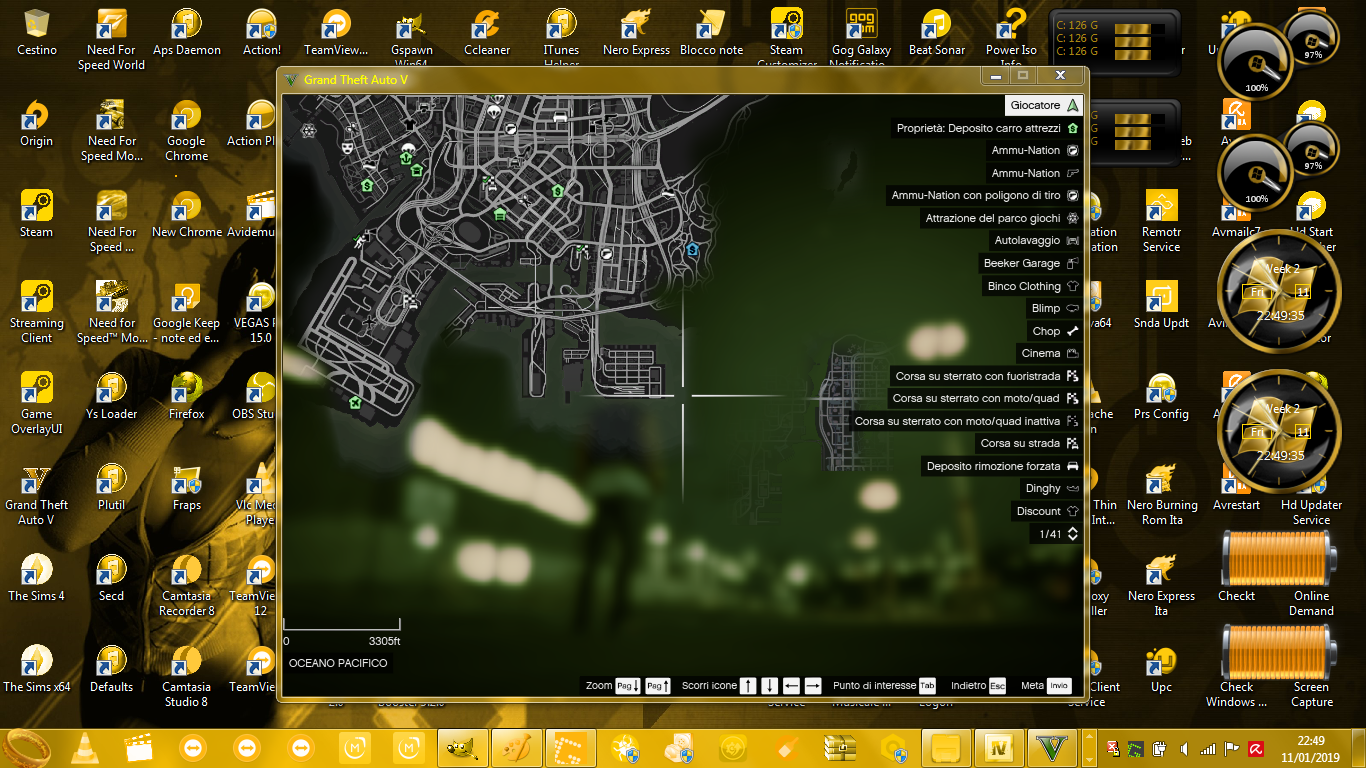The width and height of the screenshot is (1366, 768).
Task: Click the Chop bone legend icon
Action: [x=1072, y=331]
